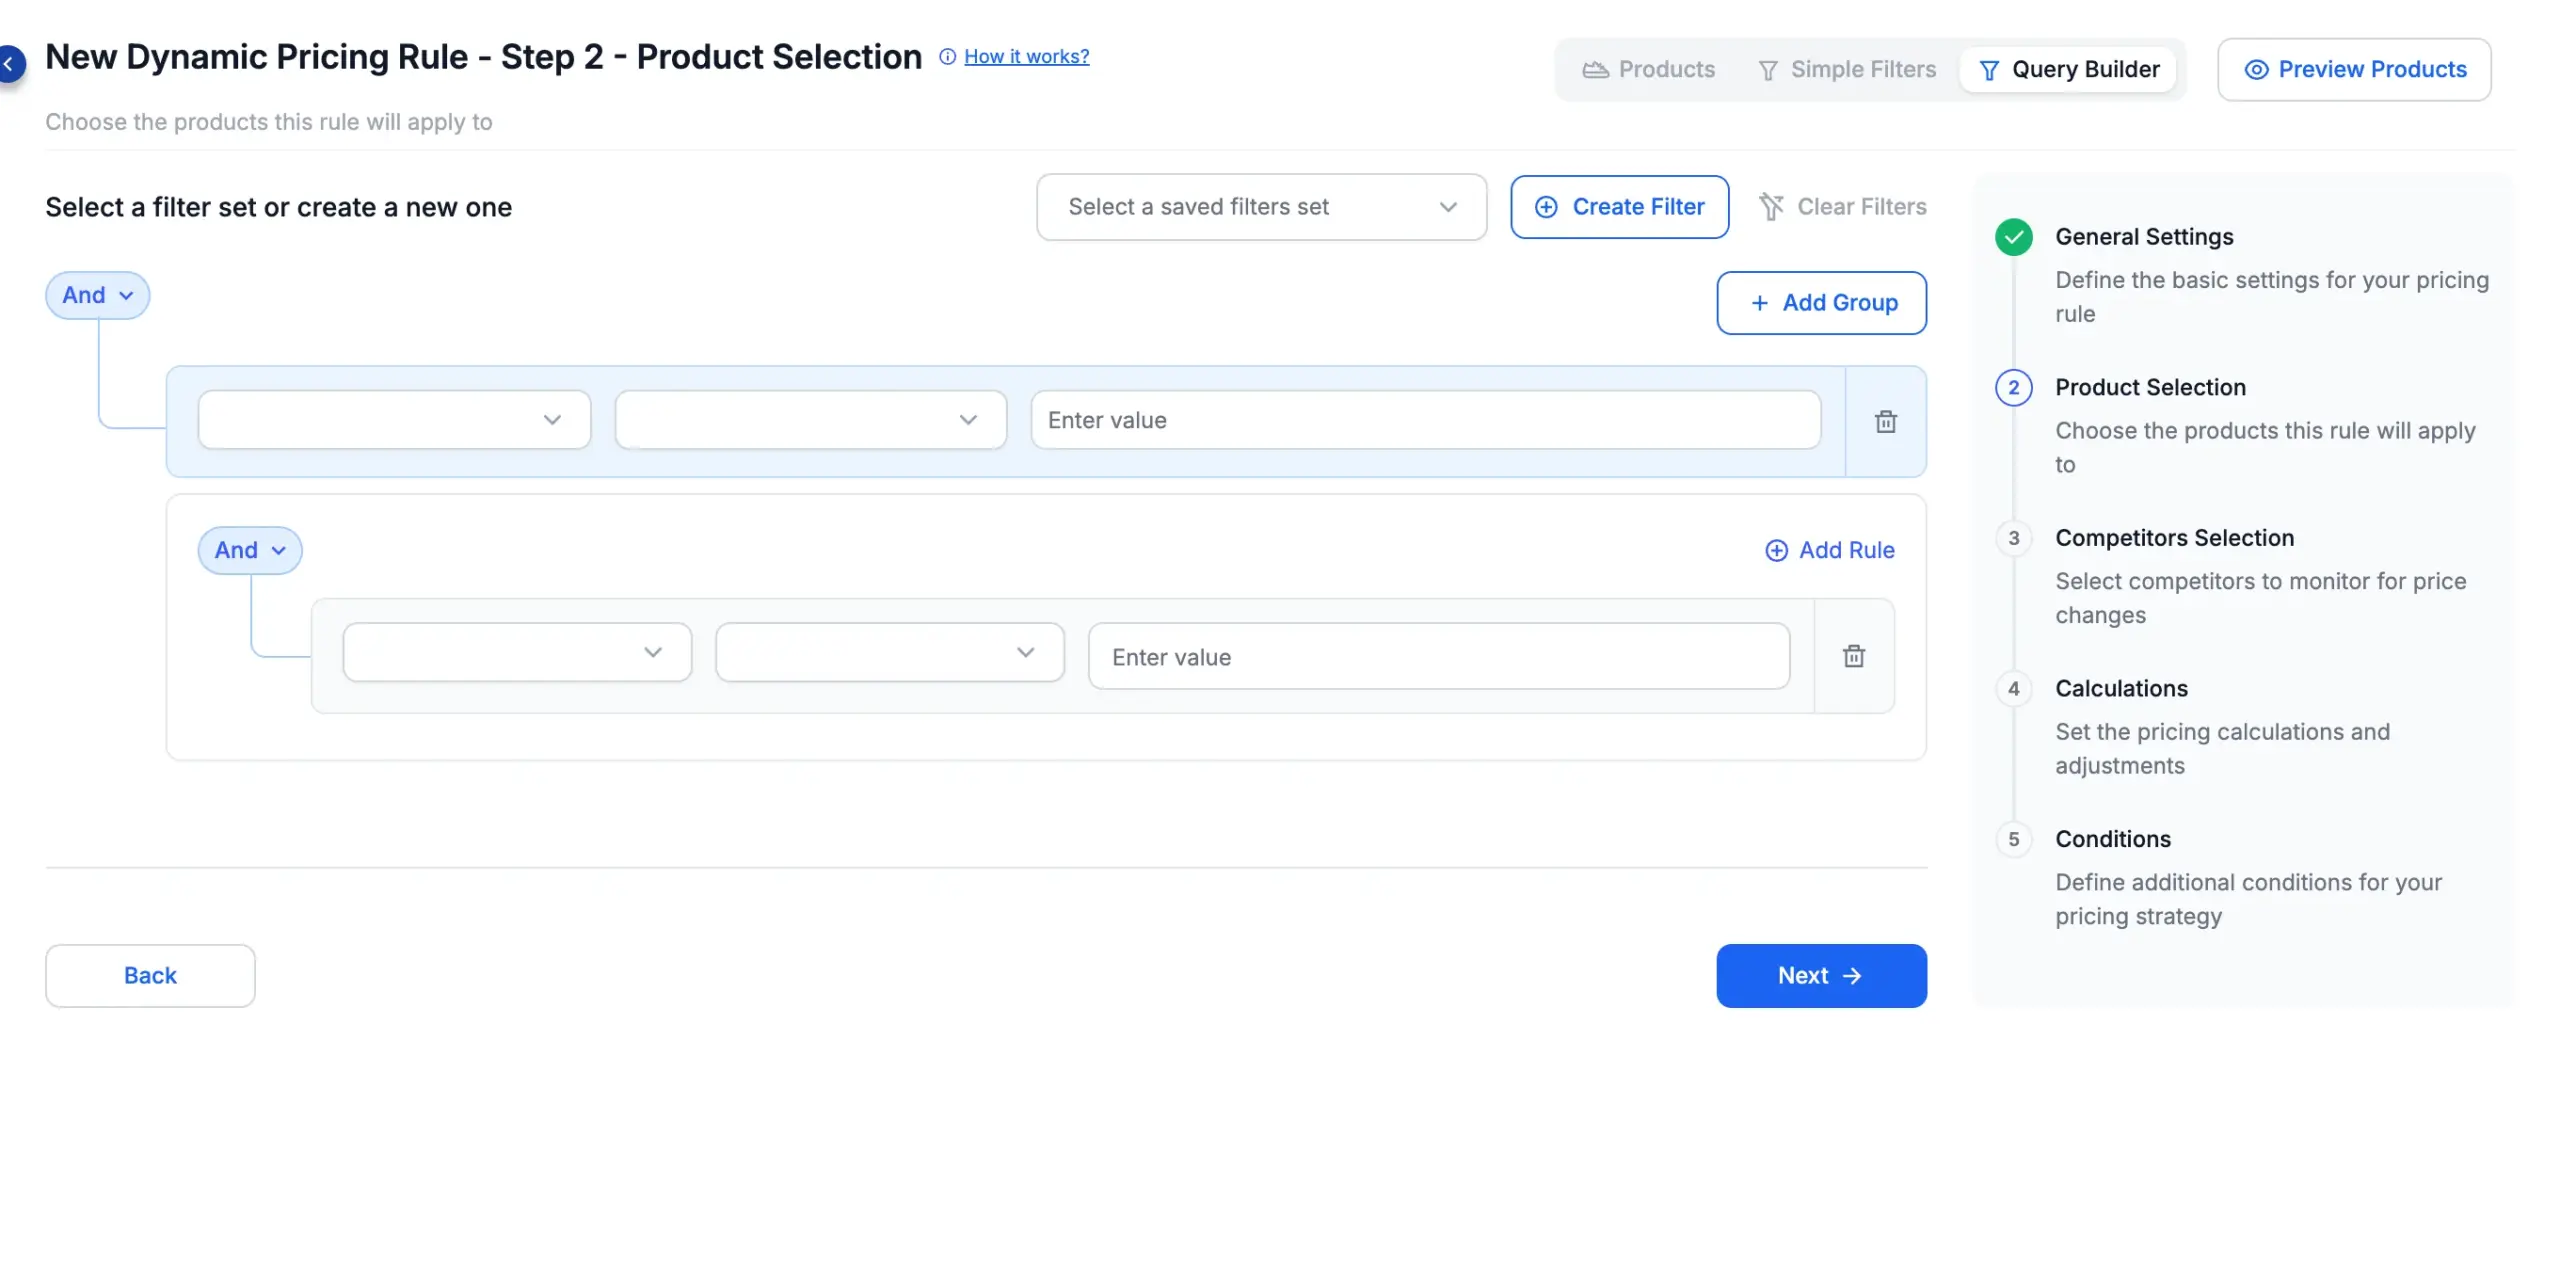The height and width of the screenshot is (1280, 2560).
Task: Click Add Rule in nested group
Action: tap(1829, 550)
